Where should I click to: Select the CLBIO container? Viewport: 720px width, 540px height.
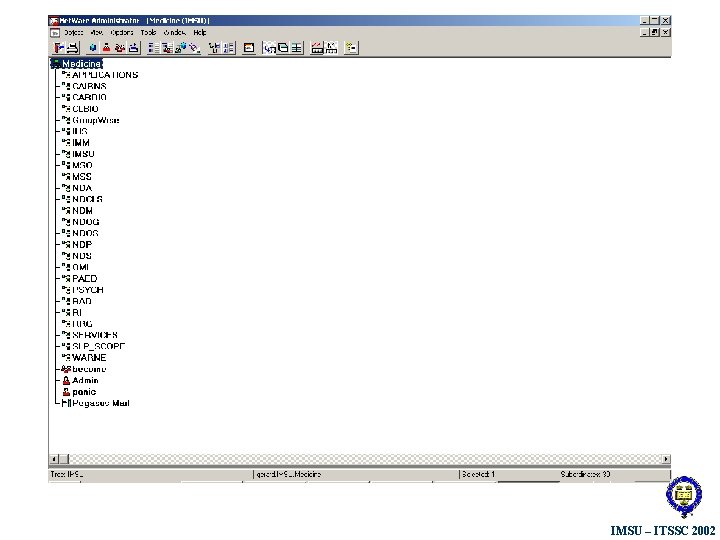pyautogui.click(x=85, y=109)
